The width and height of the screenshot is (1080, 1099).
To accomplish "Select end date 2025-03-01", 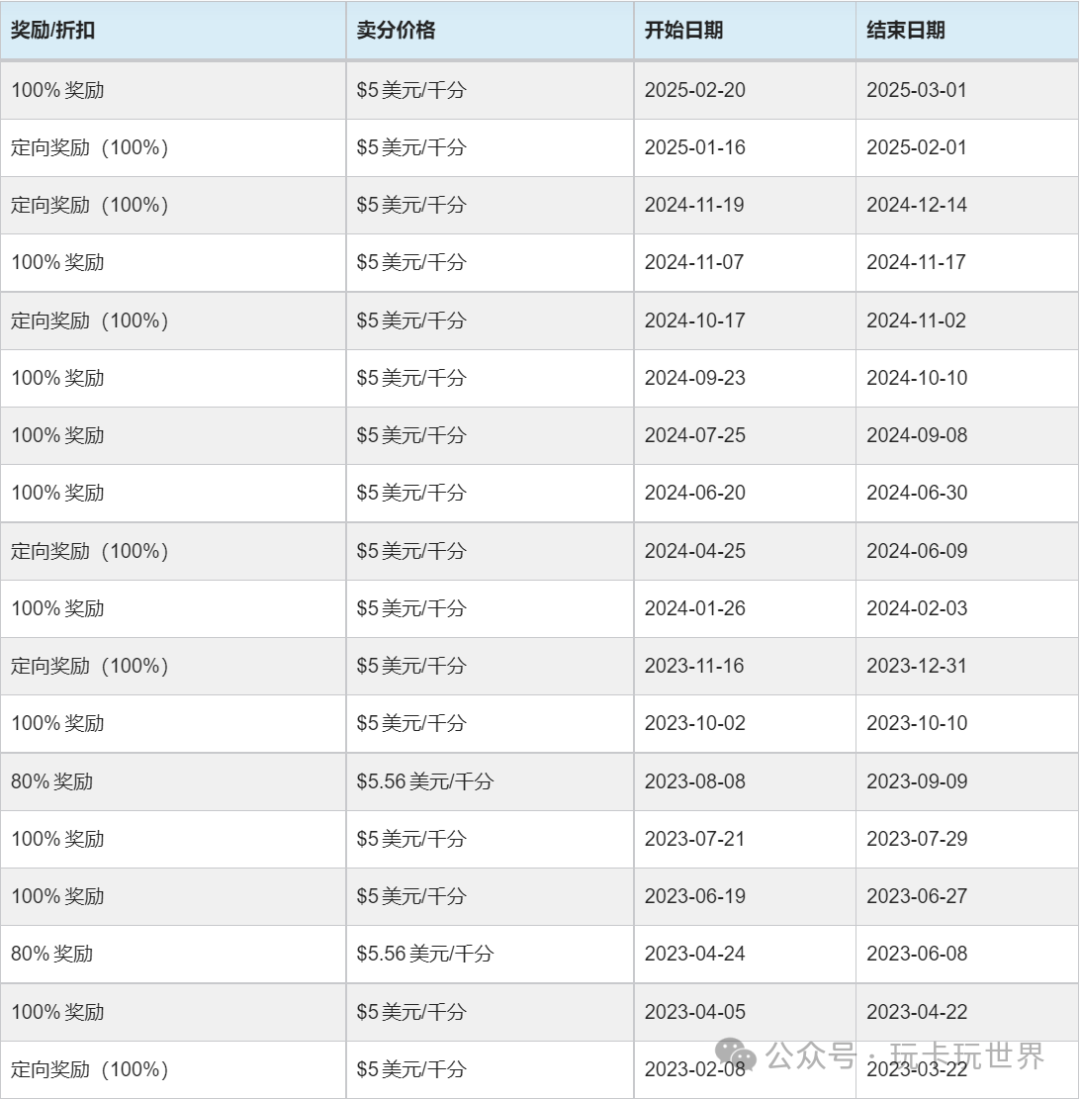I will [917, 90].
